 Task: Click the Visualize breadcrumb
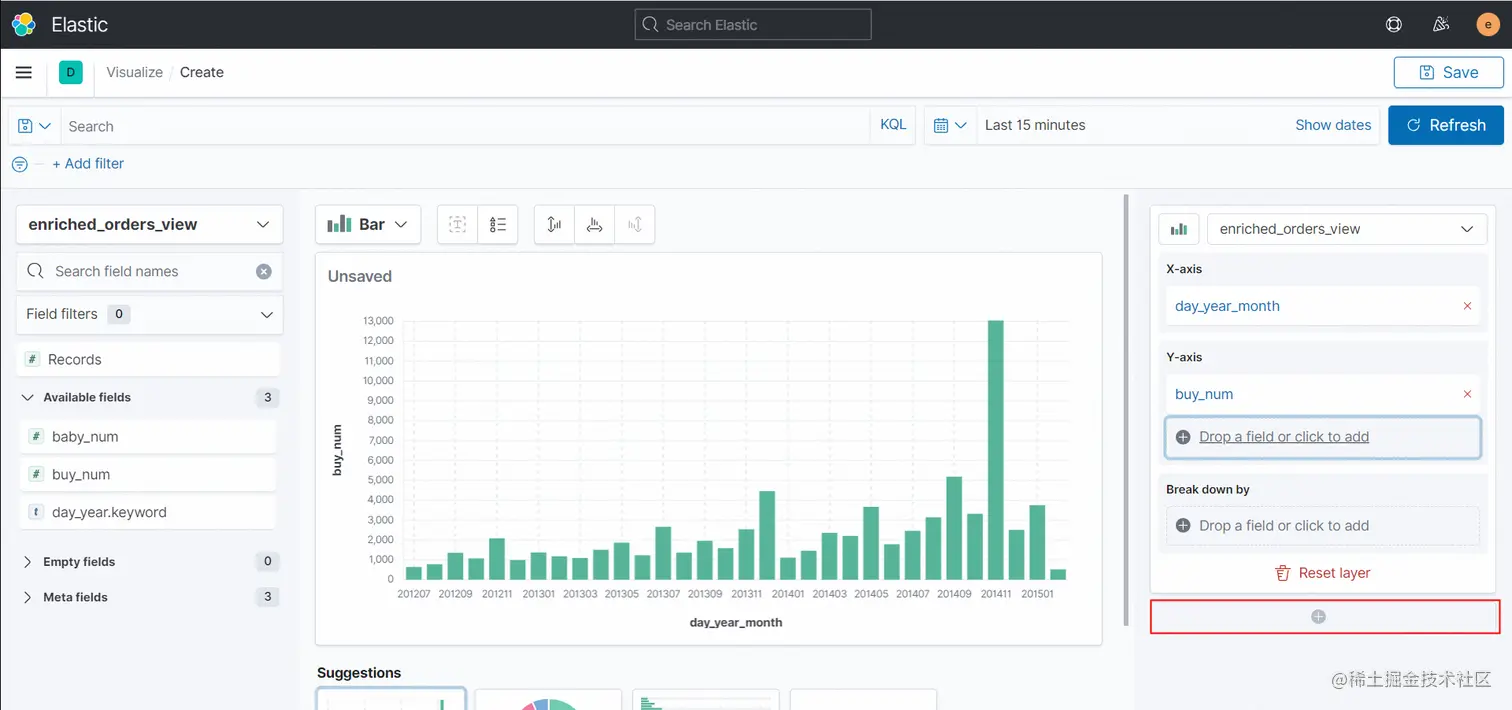pyautogui.click(x=135, y=72)
